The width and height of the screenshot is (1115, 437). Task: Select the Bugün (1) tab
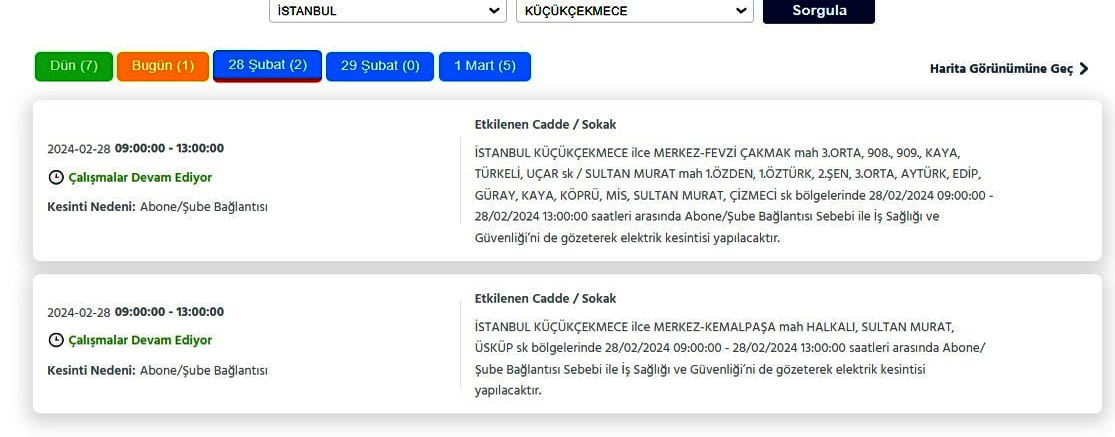[x=163, y=66]
